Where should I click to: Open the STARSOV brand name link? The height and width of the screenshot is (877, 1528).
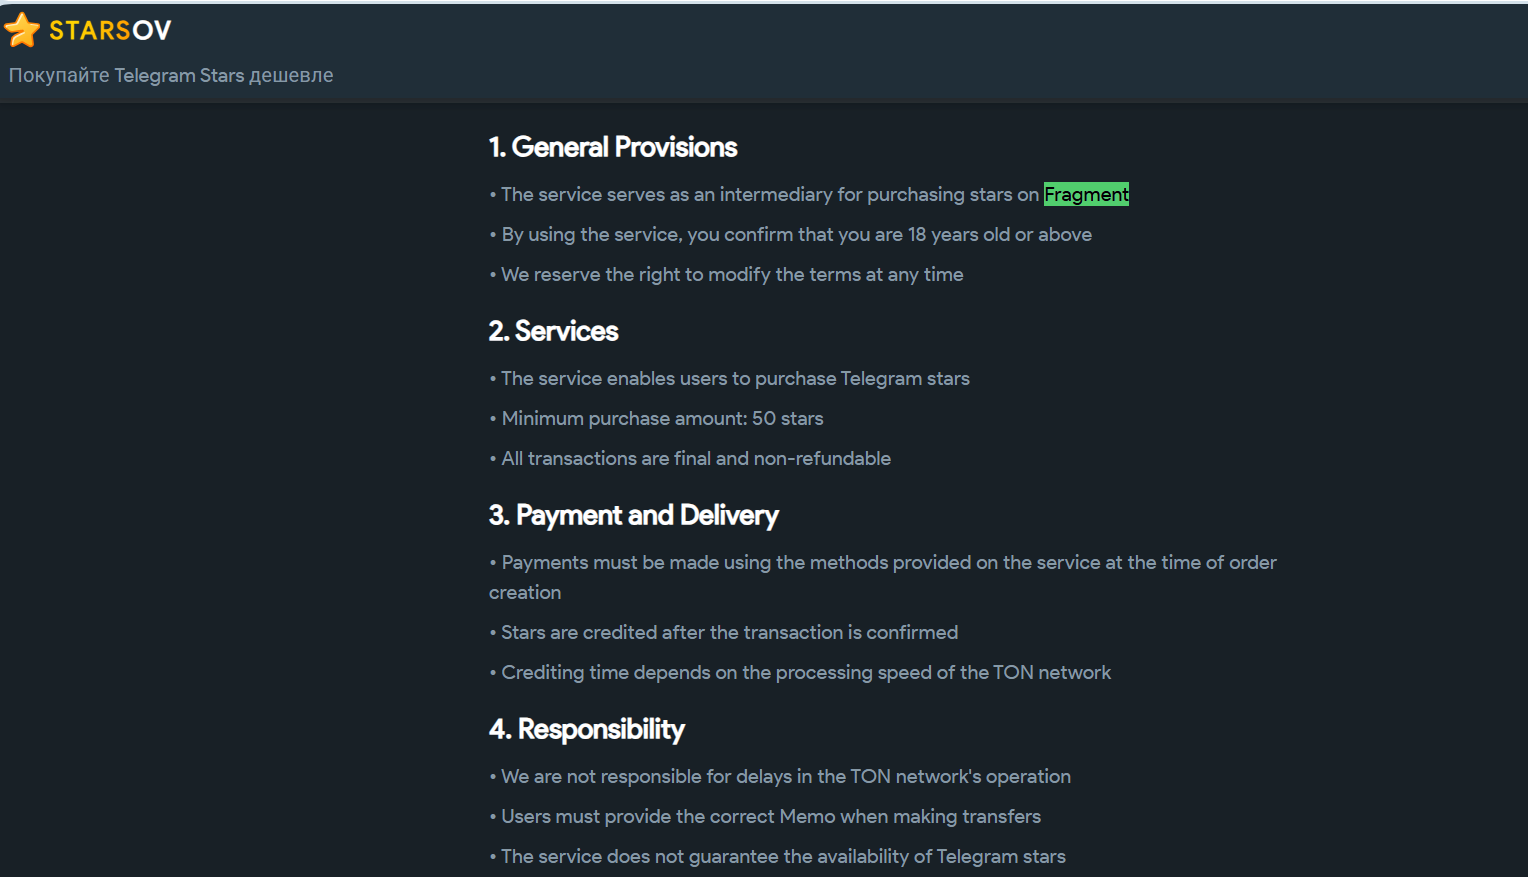pos(110,31)
